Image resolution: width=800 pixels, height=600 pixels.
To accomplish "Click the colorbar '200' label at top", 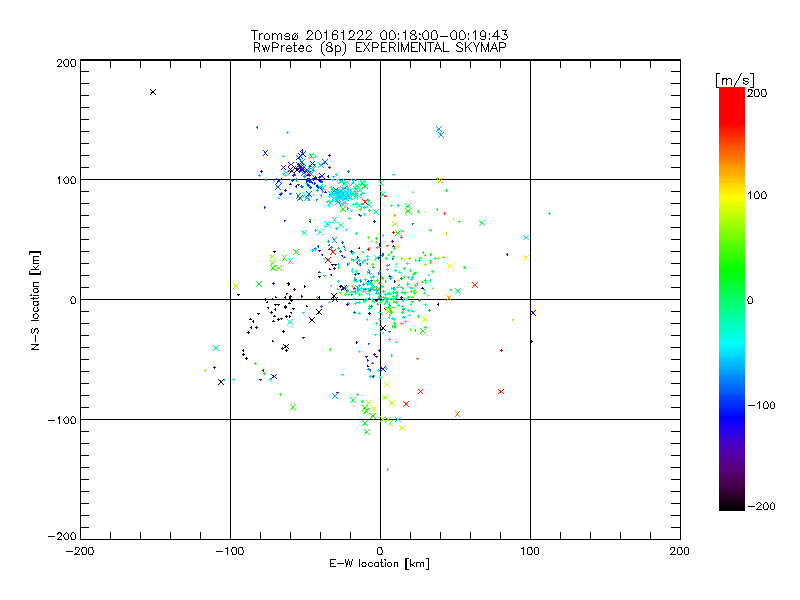I will [757, 93].
